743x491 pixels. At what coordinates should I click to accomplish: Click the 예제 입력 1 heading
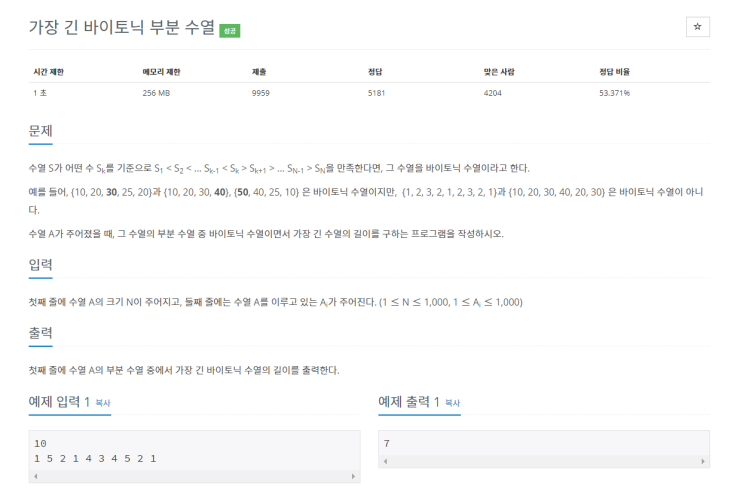point(59,402)
